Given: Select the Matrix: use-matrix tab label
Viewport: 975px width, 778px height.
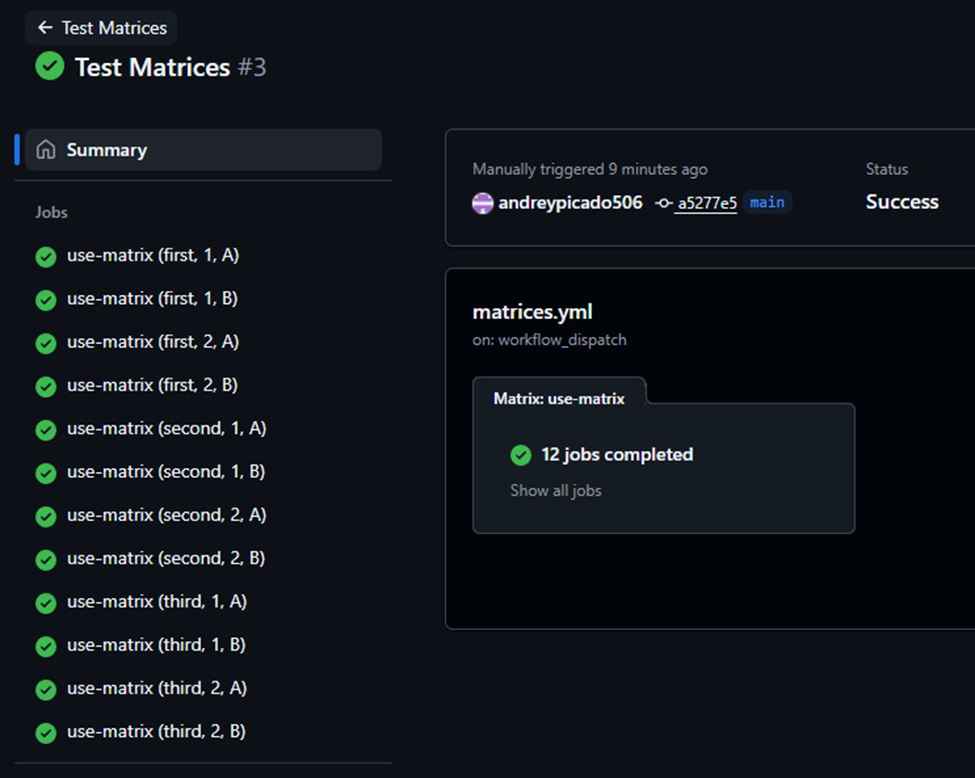Looking at the screenshot, I should (x=558, y=398).
